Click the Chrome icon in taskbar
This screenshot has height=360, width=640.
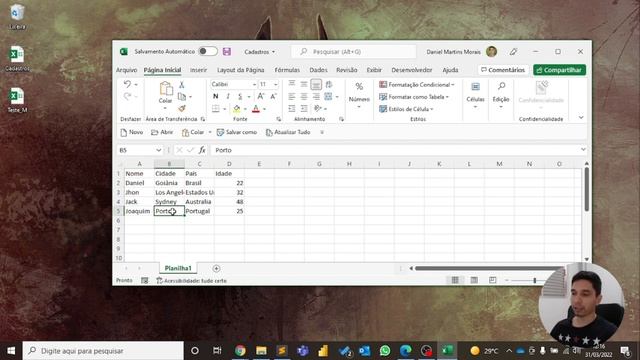tap(240, 351)
